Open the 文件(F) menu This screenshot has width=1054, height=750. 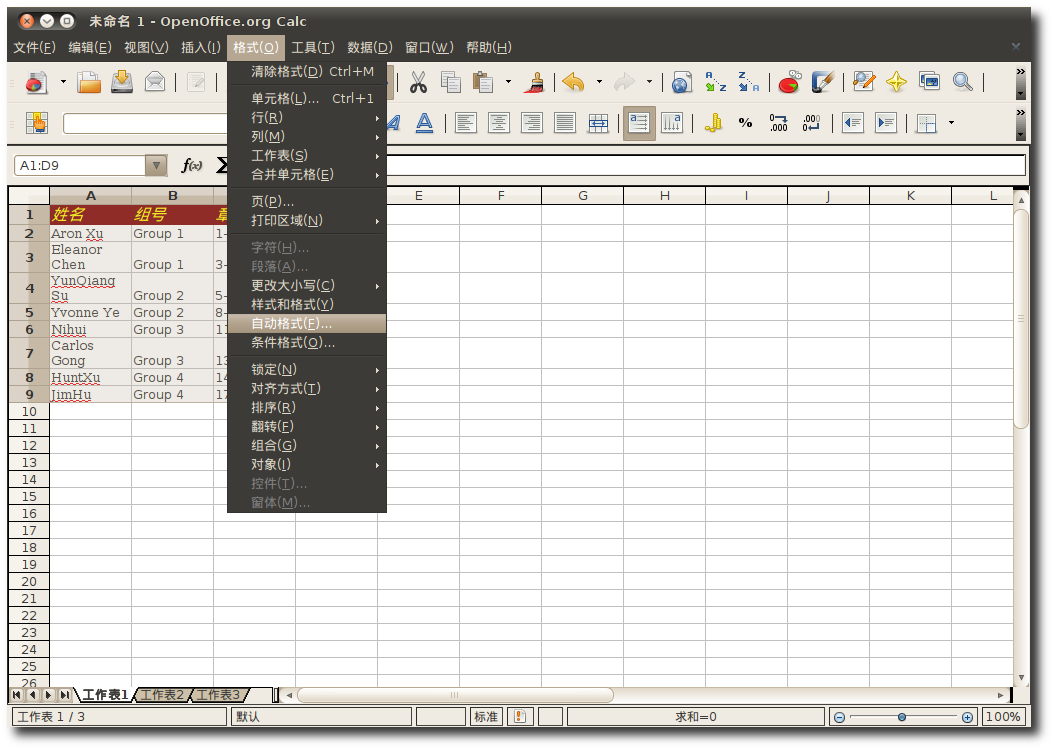(x=34, y=47)
